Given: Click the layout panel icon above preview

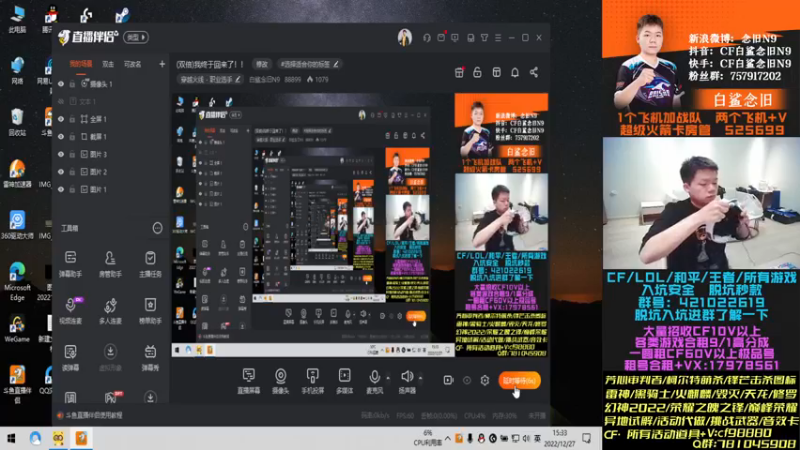Looking at the screenshot, I should (496, 72).
